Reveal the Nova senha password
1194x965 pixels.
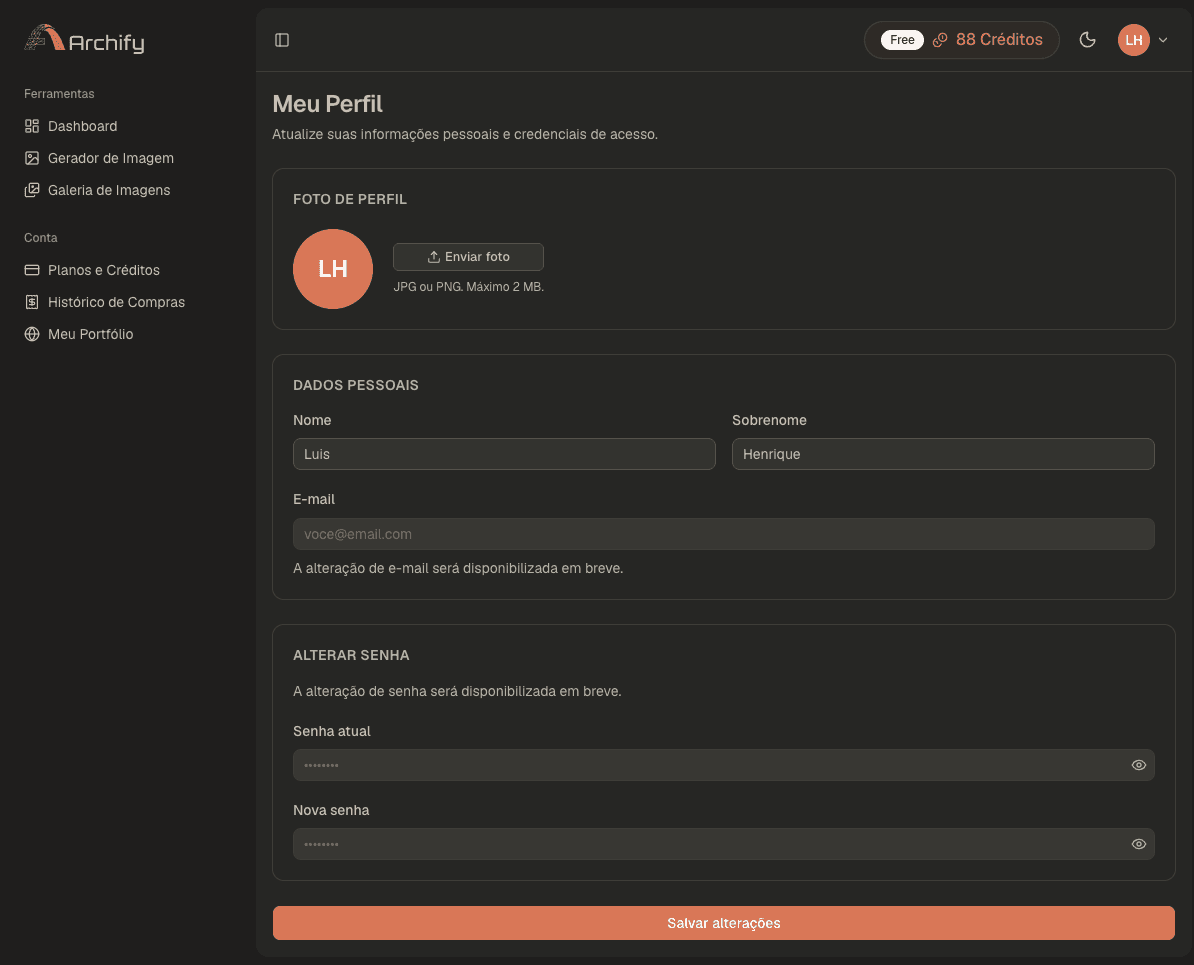[x=1138, y=844]
